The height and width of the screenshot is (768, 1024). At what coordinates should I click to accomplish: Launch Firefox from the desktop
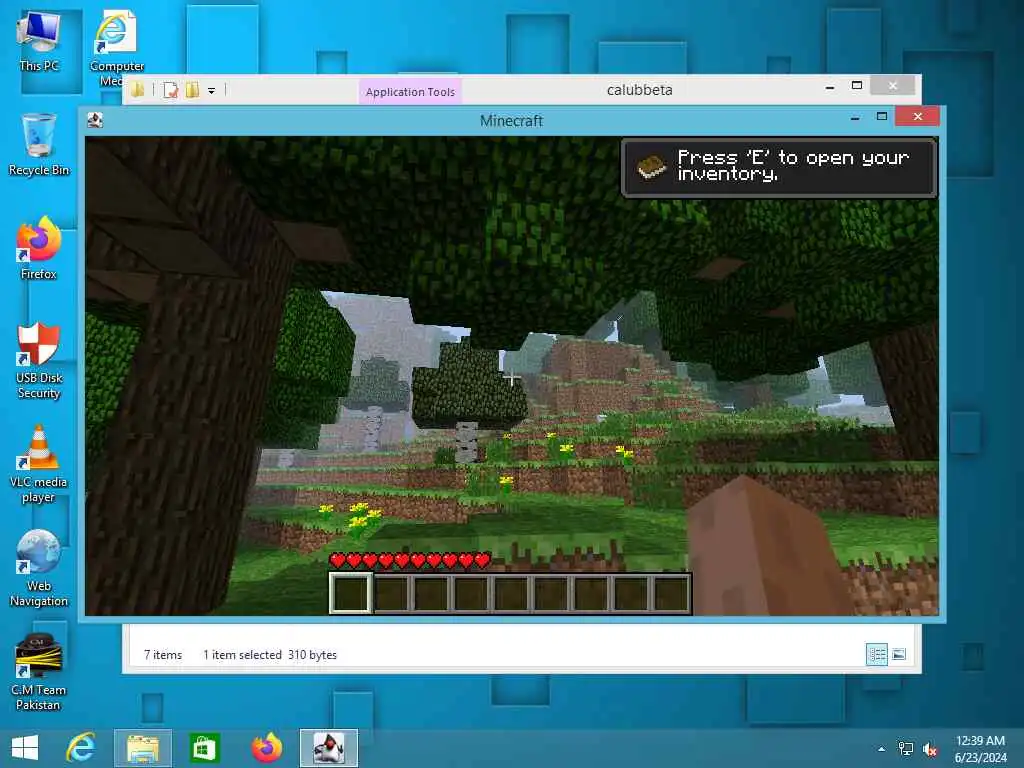pyautogui.click(x=39, y=248)
